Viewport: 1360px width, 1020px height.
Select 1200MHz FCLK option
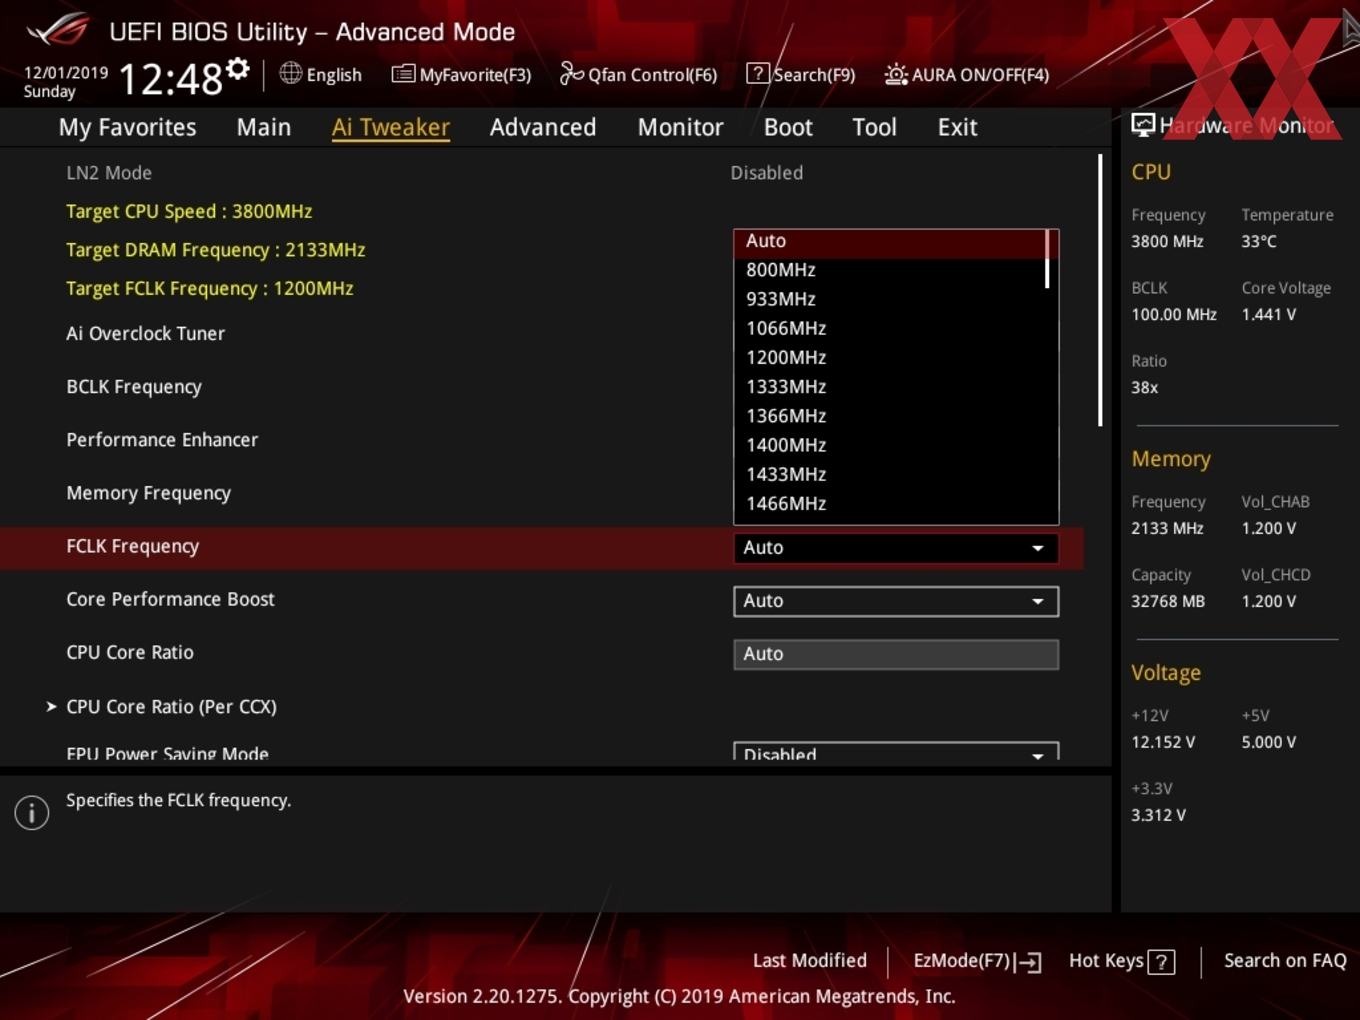click(889, 357)
